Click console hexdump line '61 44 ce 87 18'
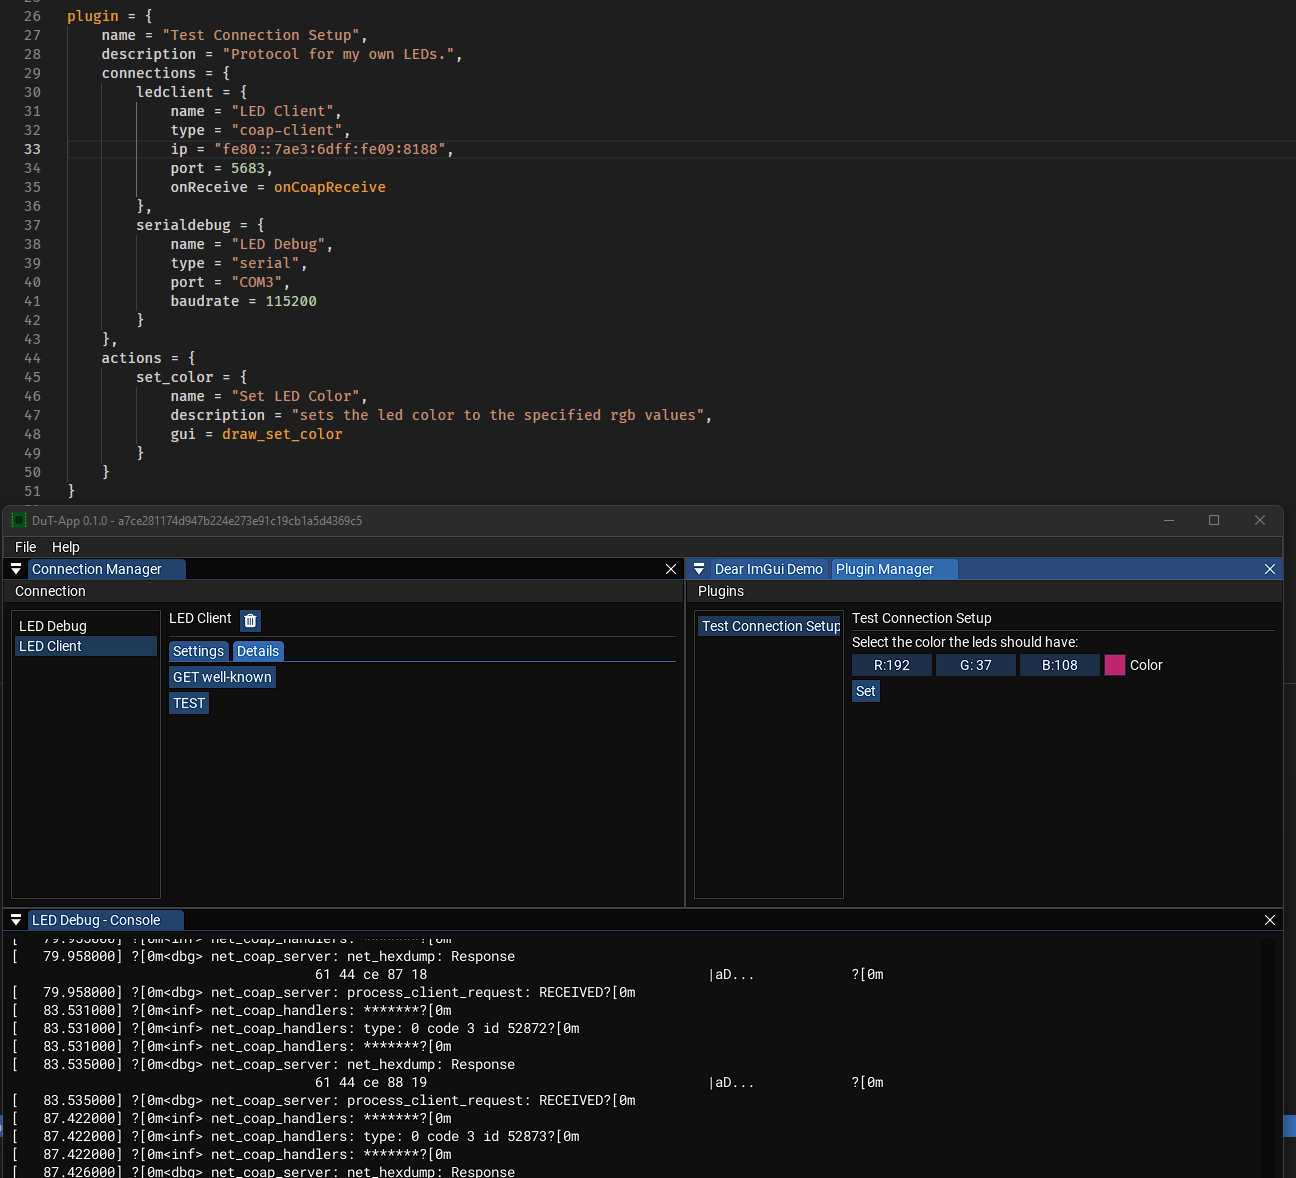 point(371,974)
